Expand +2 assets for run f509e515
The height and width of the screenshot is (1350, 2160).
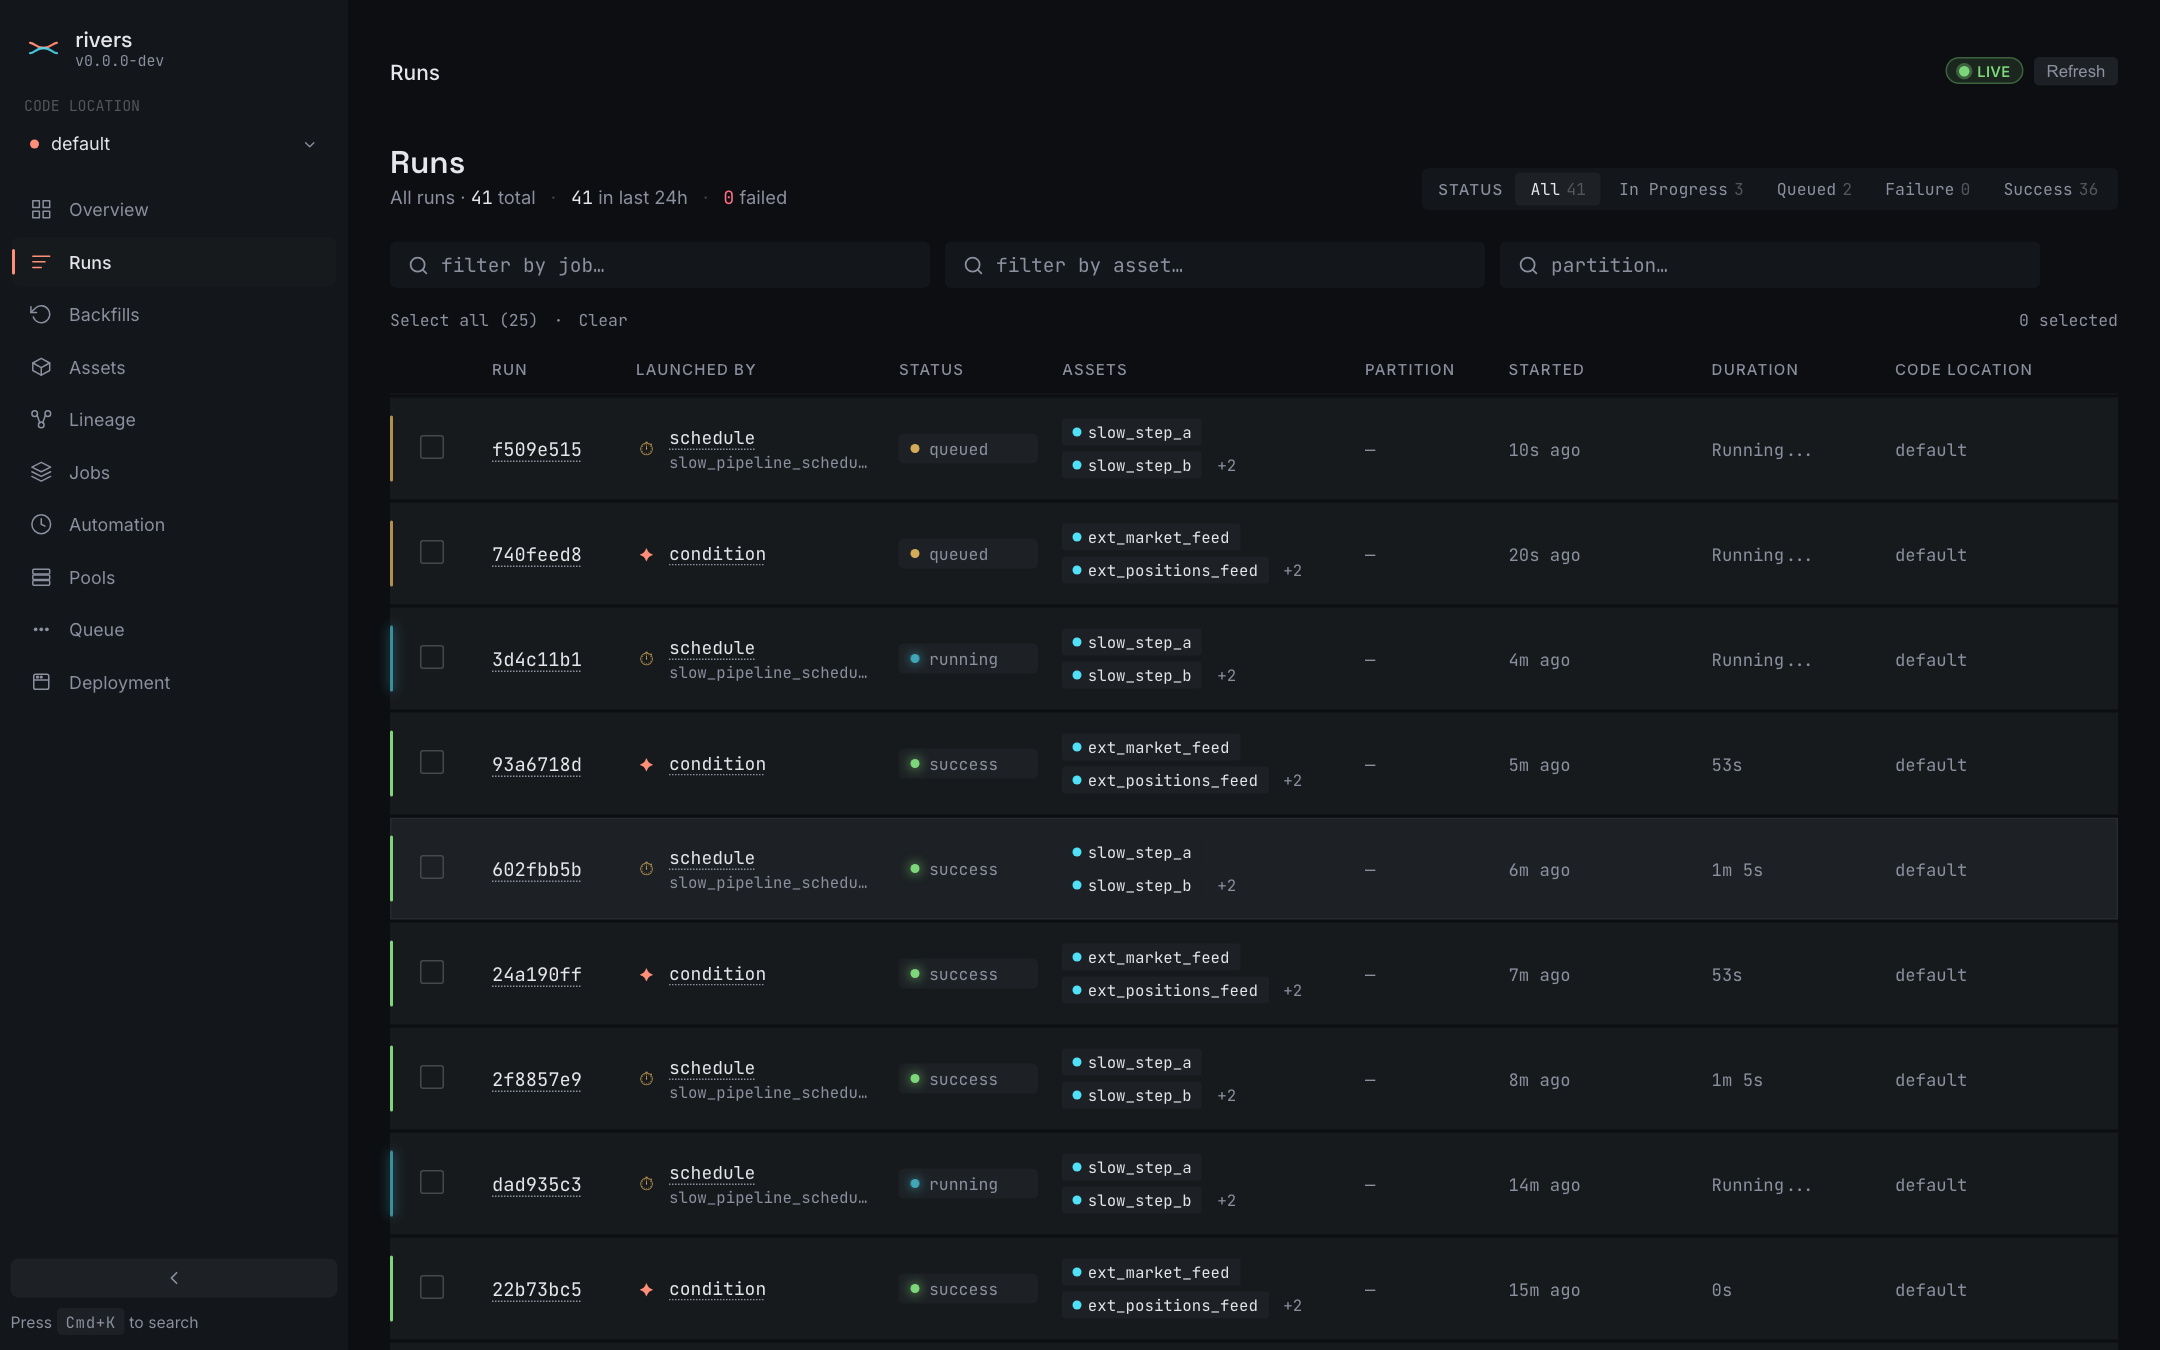[1227, 466]
